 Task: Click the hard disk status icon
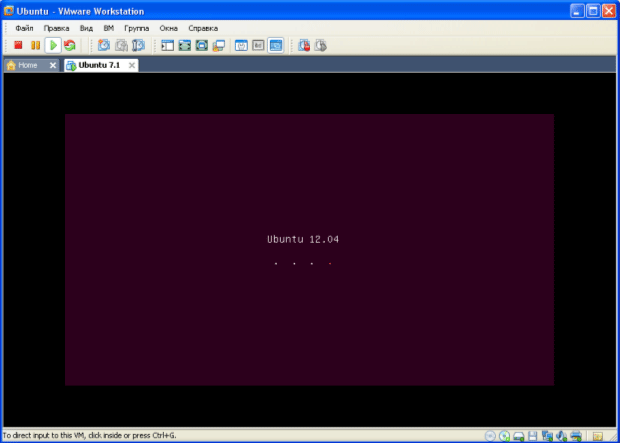coord(518,436)
